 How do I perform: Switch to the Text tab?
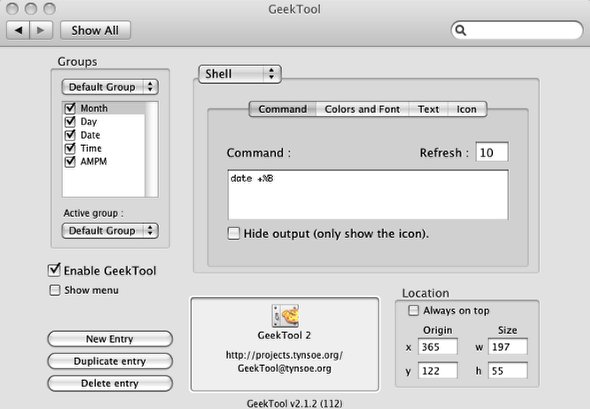[428, 109]
